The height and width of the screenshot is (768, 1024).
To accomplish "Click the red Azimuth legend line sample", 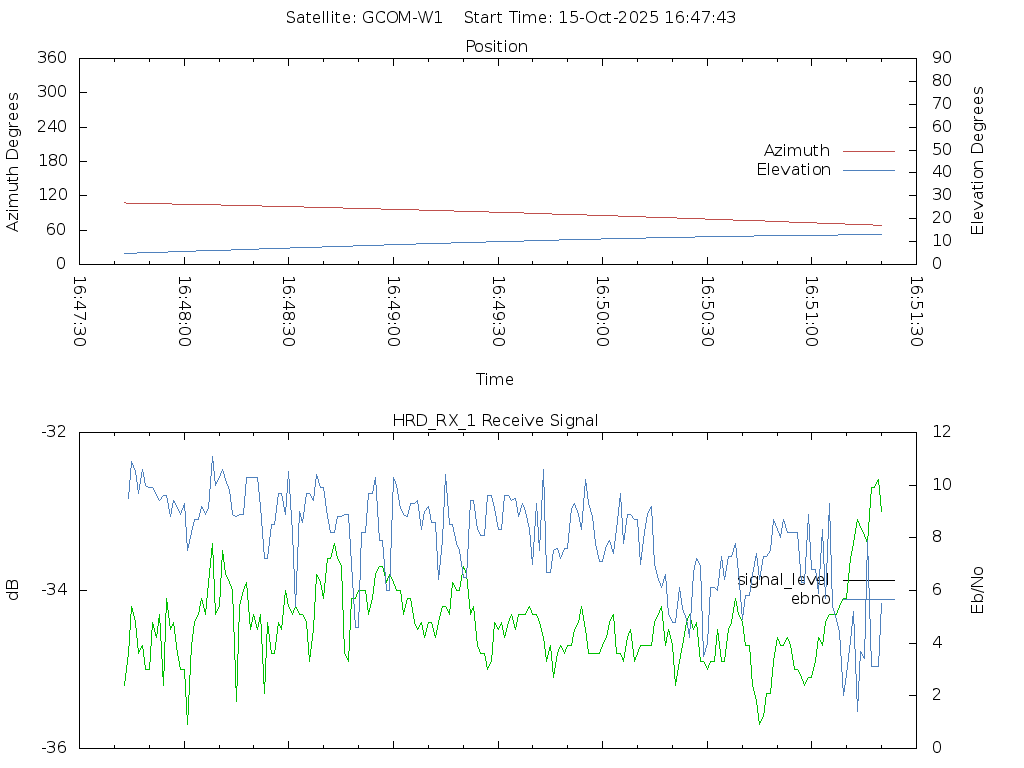I will tap(868, 151).
